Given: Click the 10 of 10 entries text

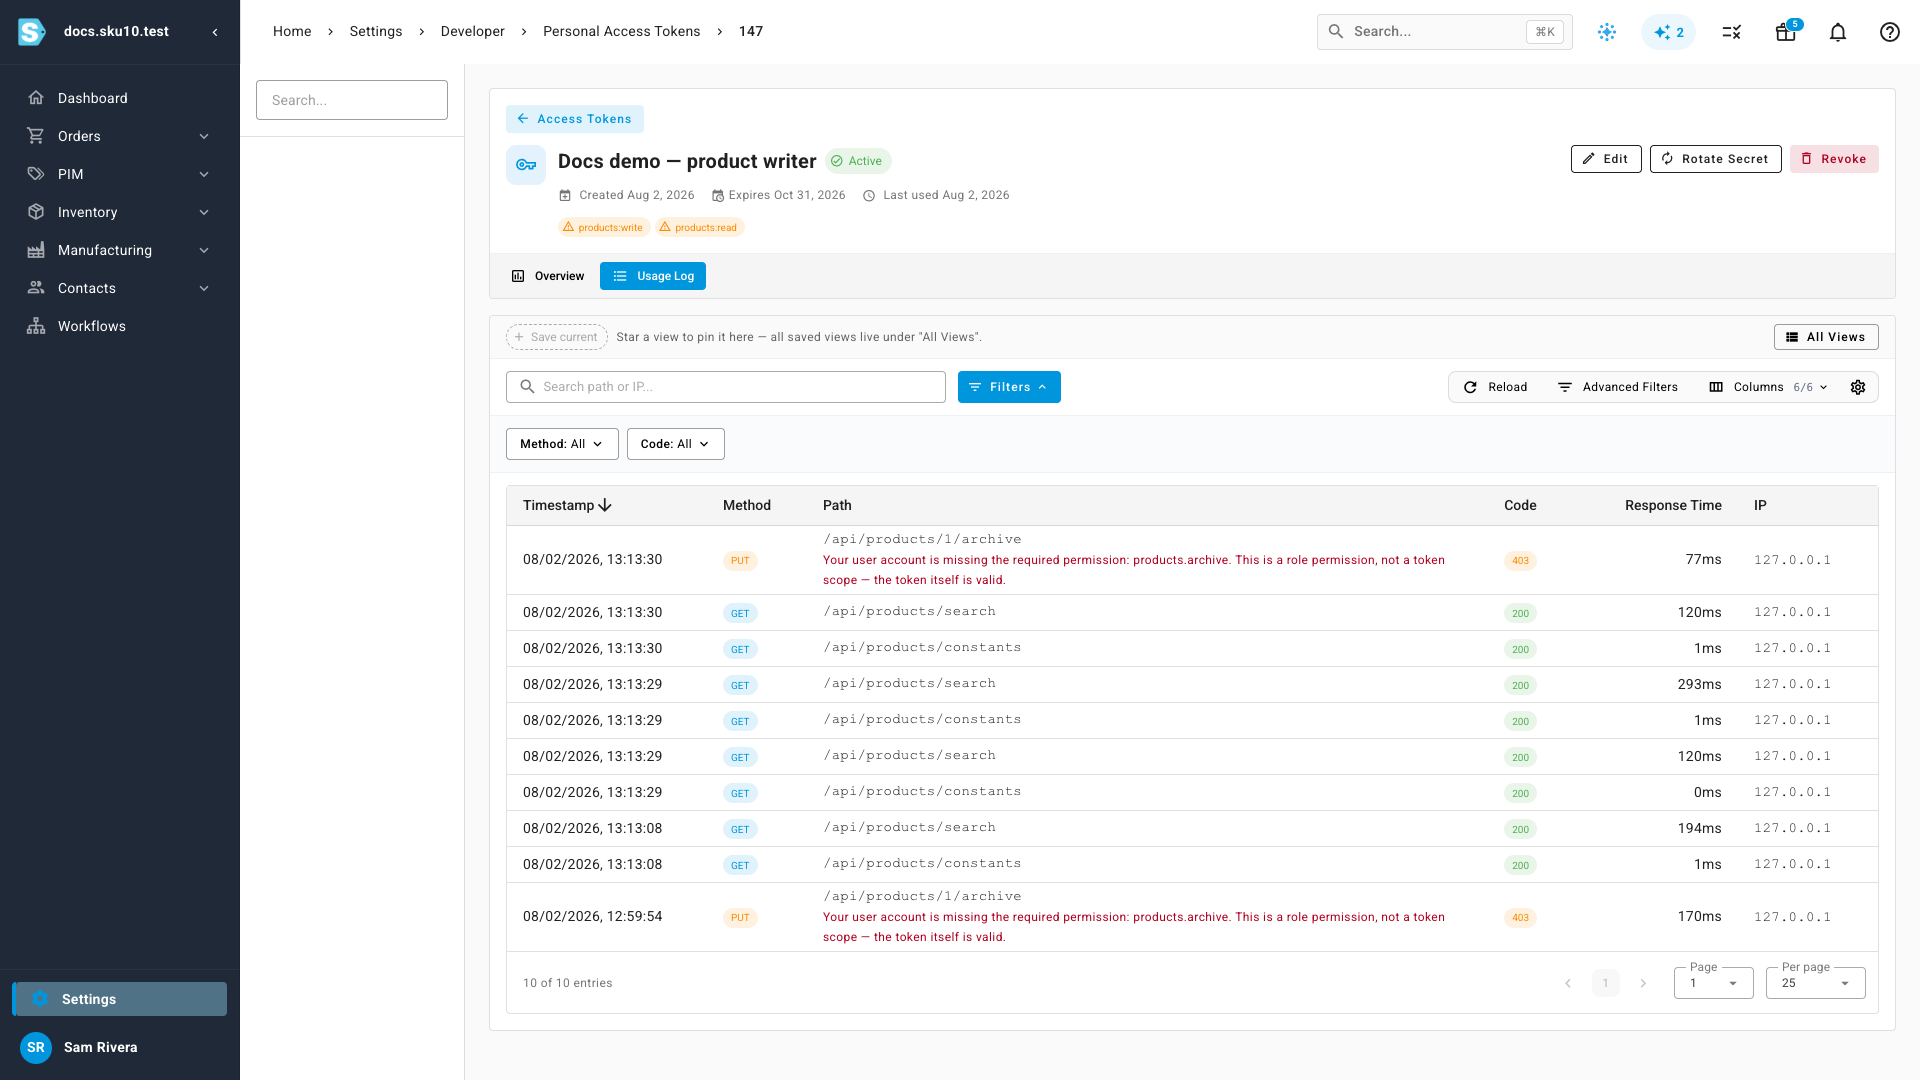Looking at the screenshot, I should coord(568,983).
